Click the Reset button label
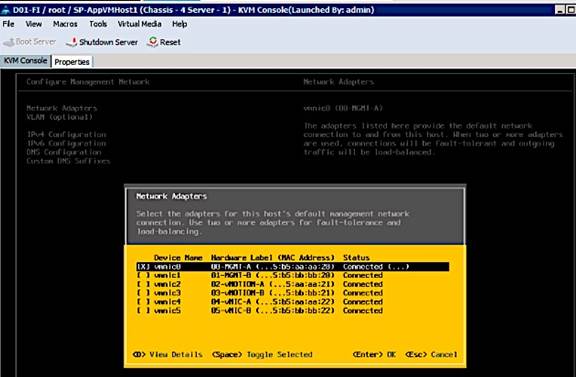Viewport: 576px width, 377px height. pos(170,42)
